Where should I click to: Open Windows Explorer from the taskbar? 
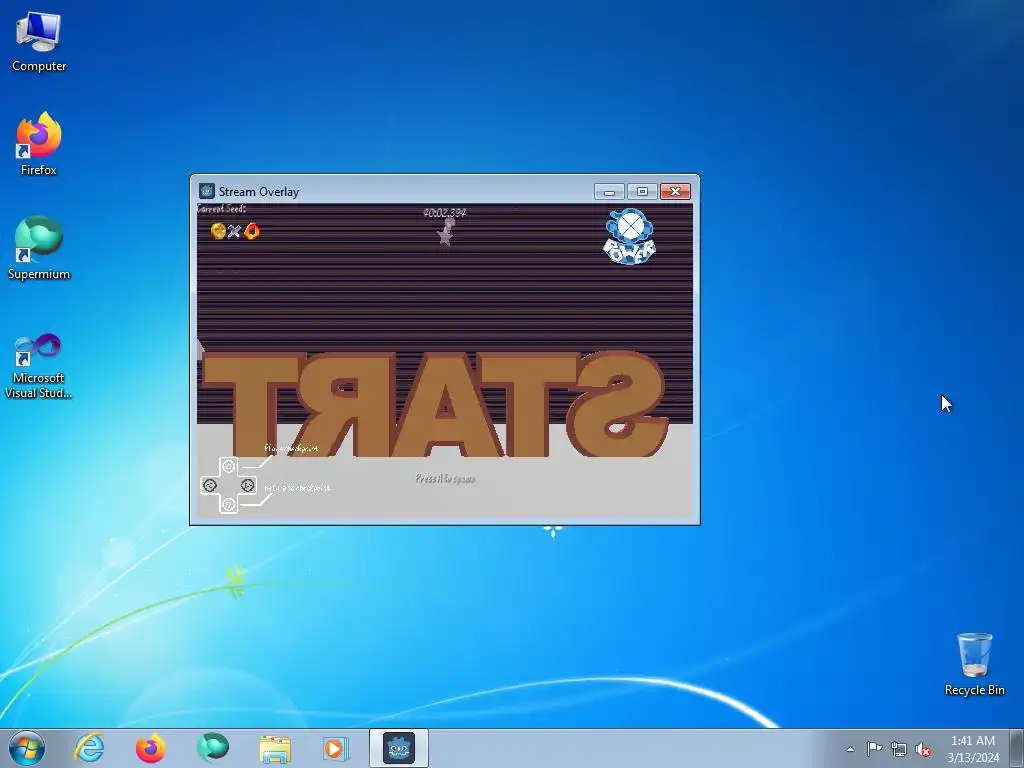coord(275,749)
